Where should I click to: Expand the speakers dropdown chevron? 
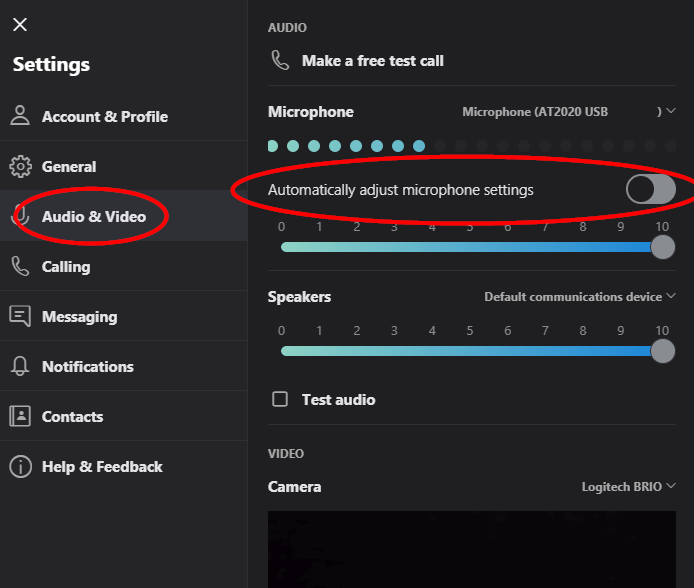coord(671,295)
